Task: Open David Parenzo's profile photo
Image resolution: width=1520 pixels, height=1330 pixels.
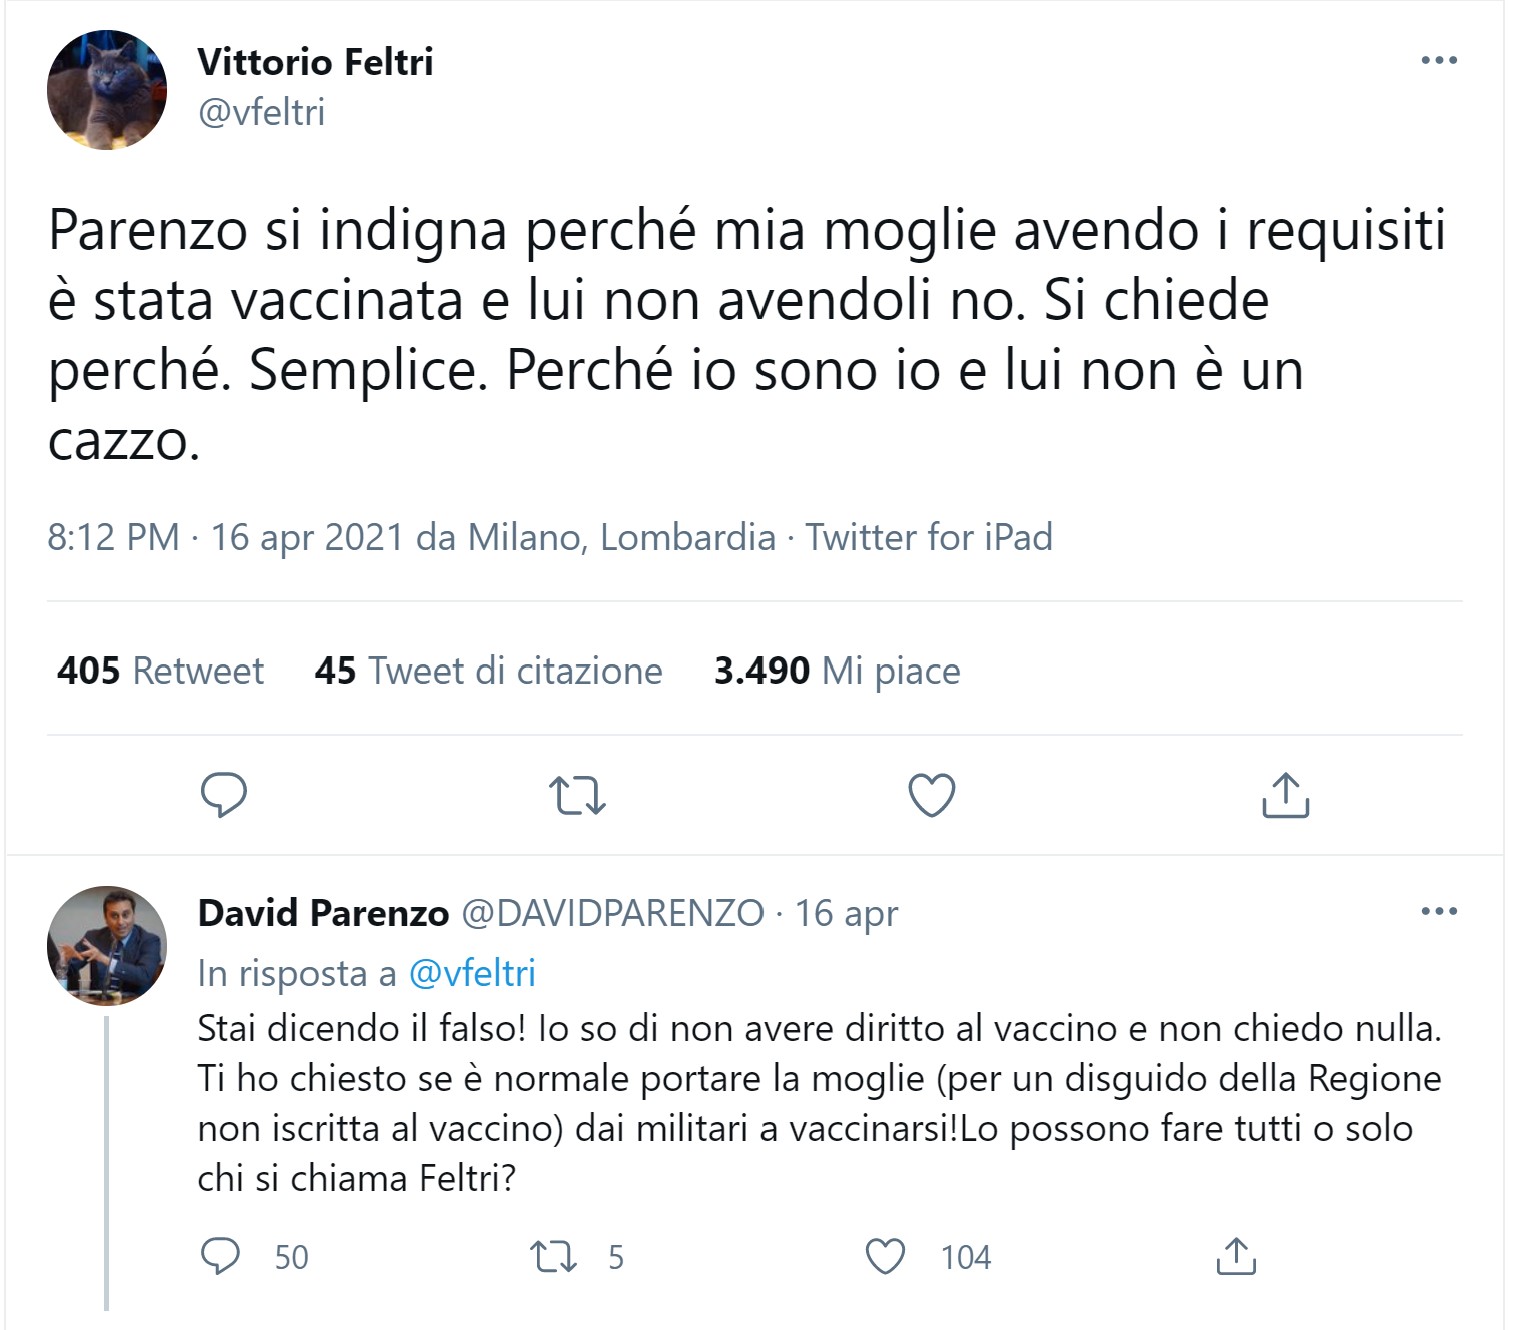Action: 107,945
